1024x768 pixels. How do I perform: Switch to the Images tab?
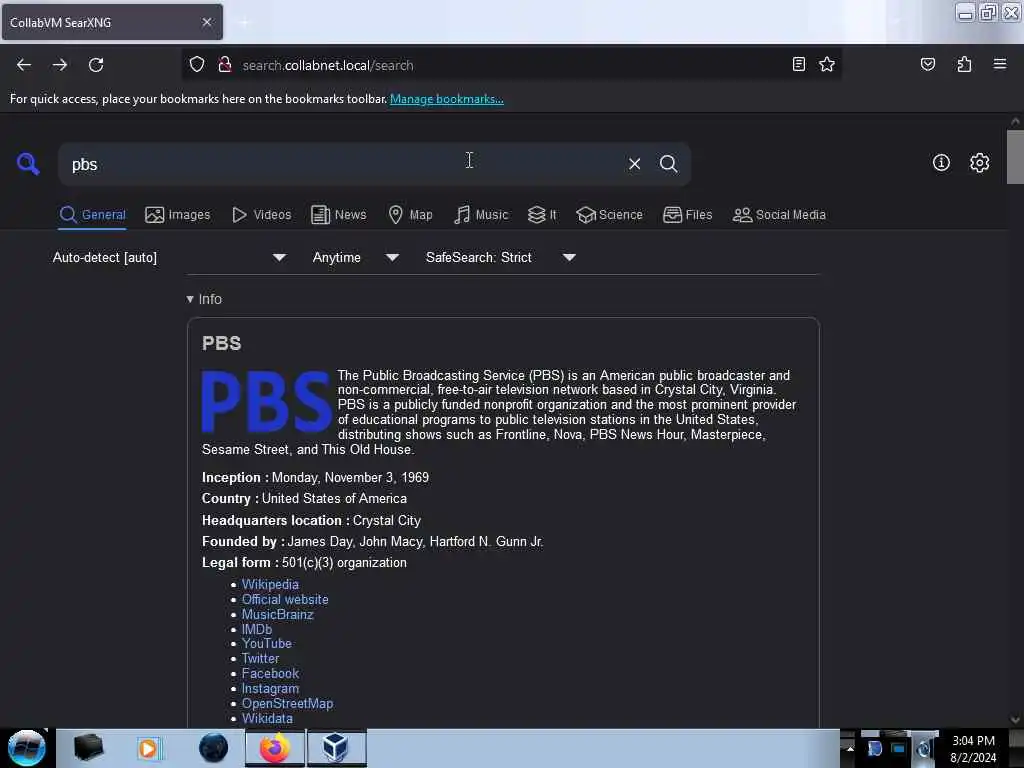point(178,215)
